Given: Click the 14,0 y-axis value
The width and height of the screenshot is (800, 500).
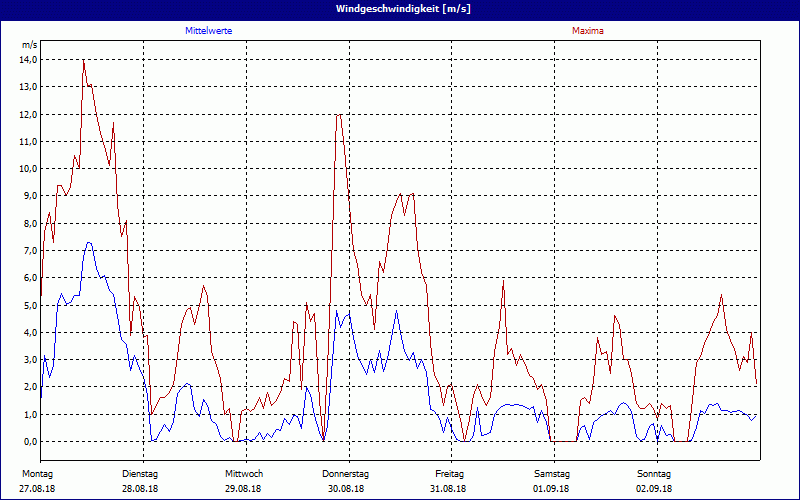Looking at the screenshot, I should [x=28, y=60].
